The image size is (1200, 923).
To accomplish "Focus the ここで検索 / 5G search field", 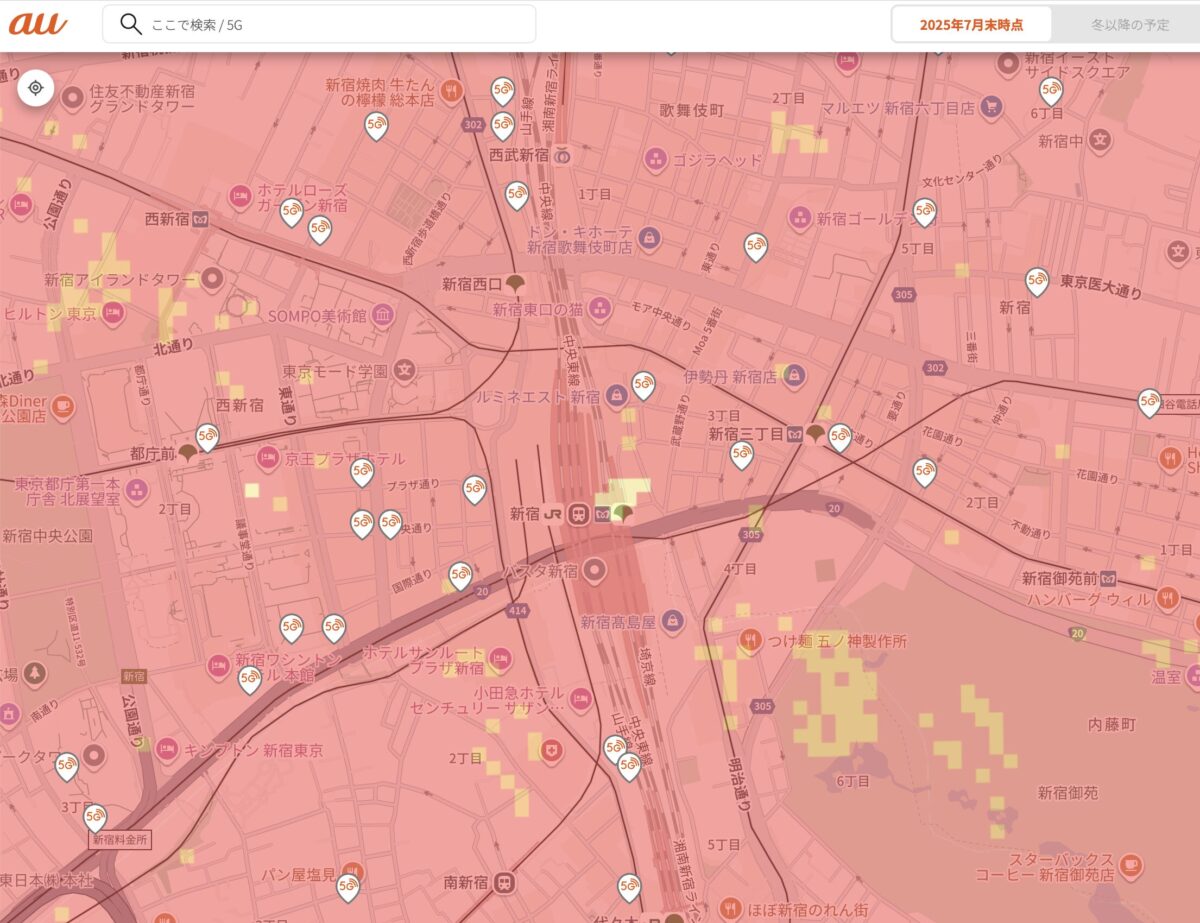I will pyautogui.click(x=319, y=24).
